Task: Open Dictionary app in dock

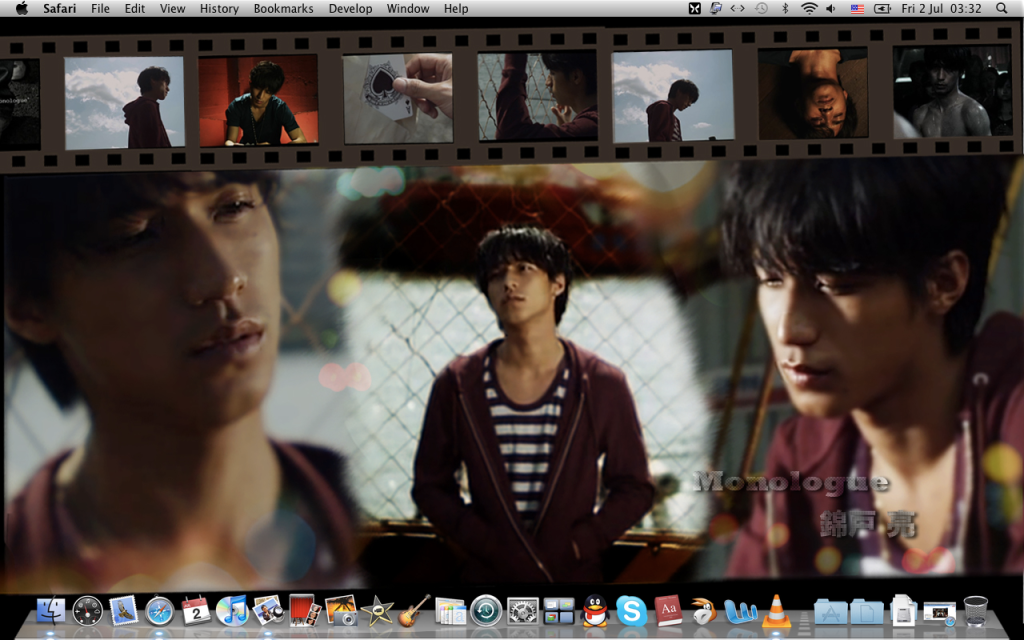Action: tap(667, 610)
